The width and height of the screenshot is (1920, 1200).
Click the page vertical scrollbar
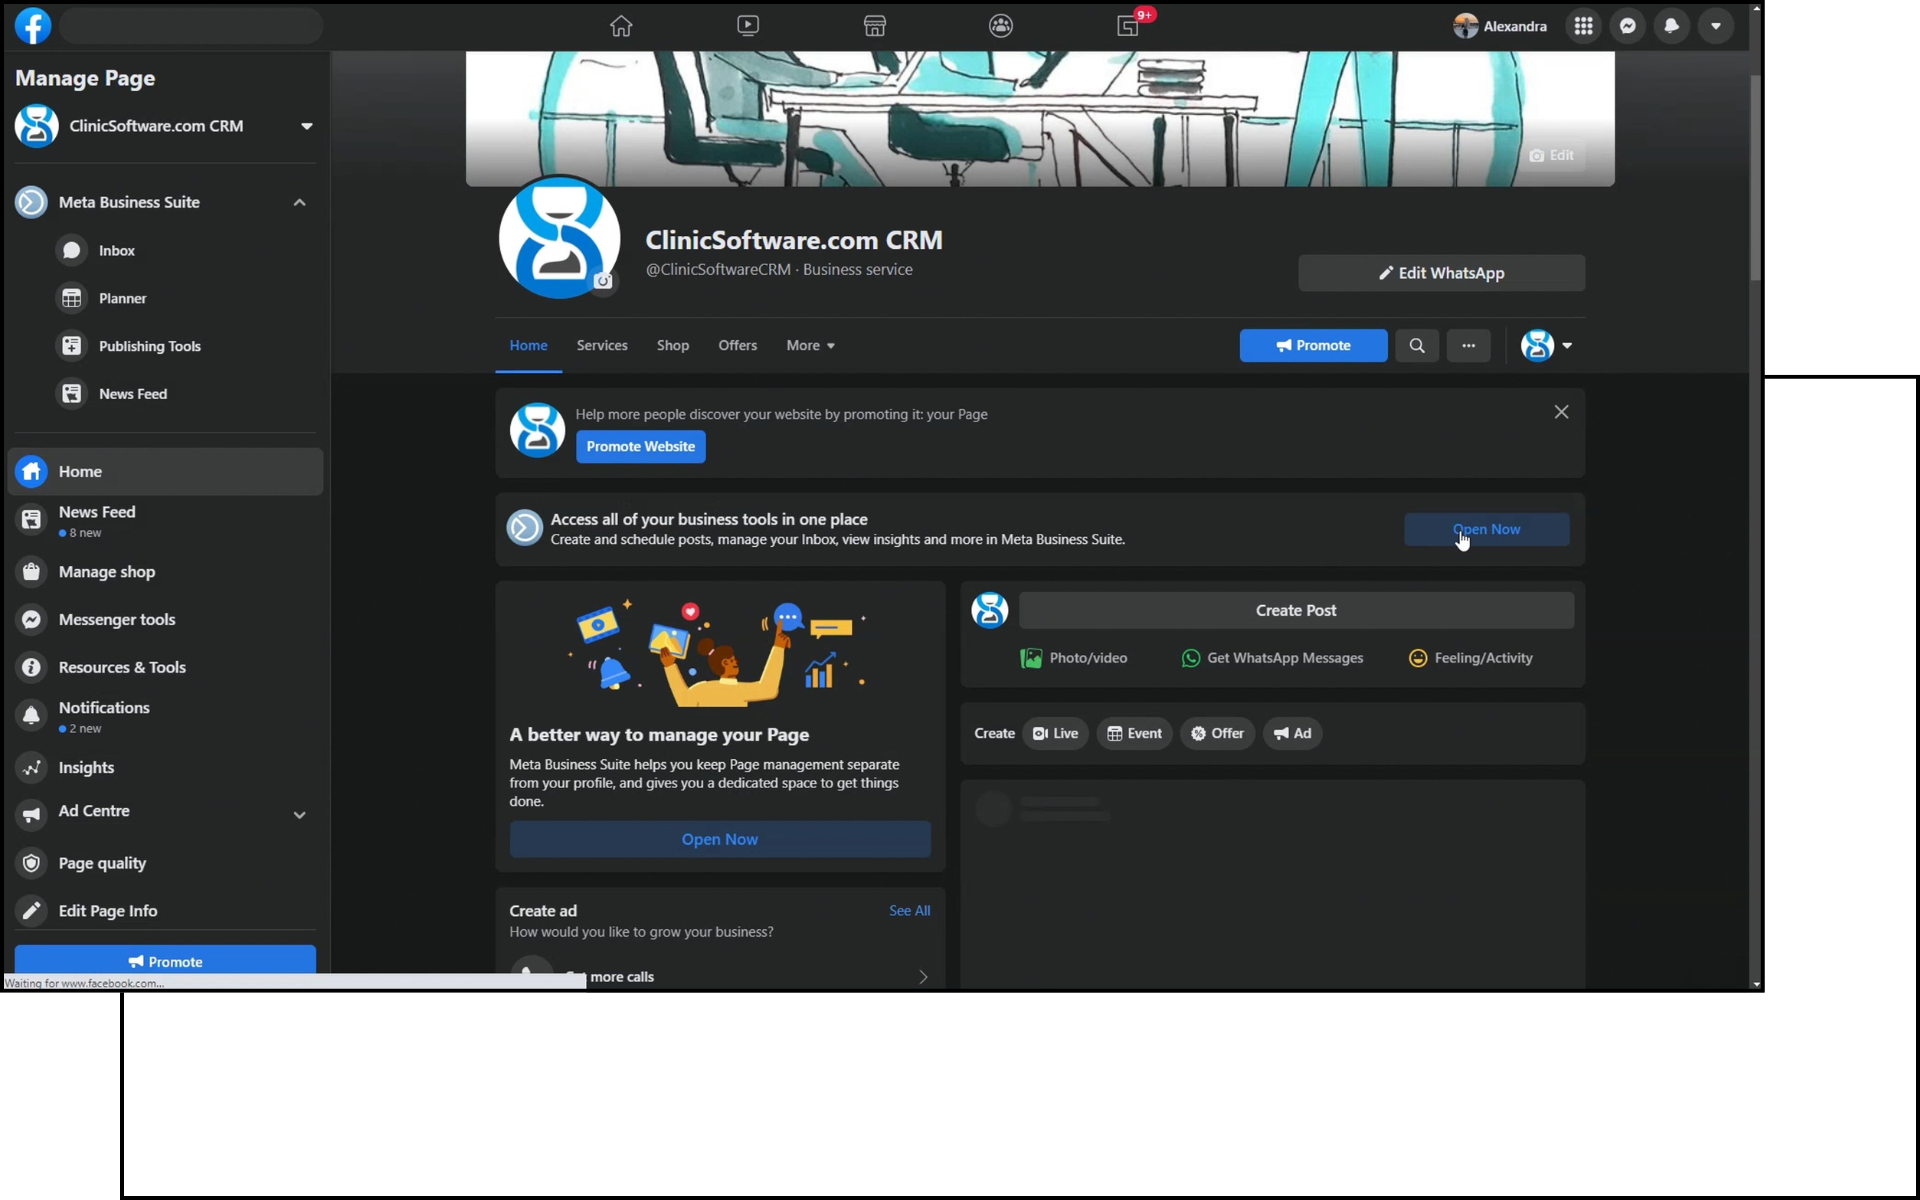(1755, 178)
